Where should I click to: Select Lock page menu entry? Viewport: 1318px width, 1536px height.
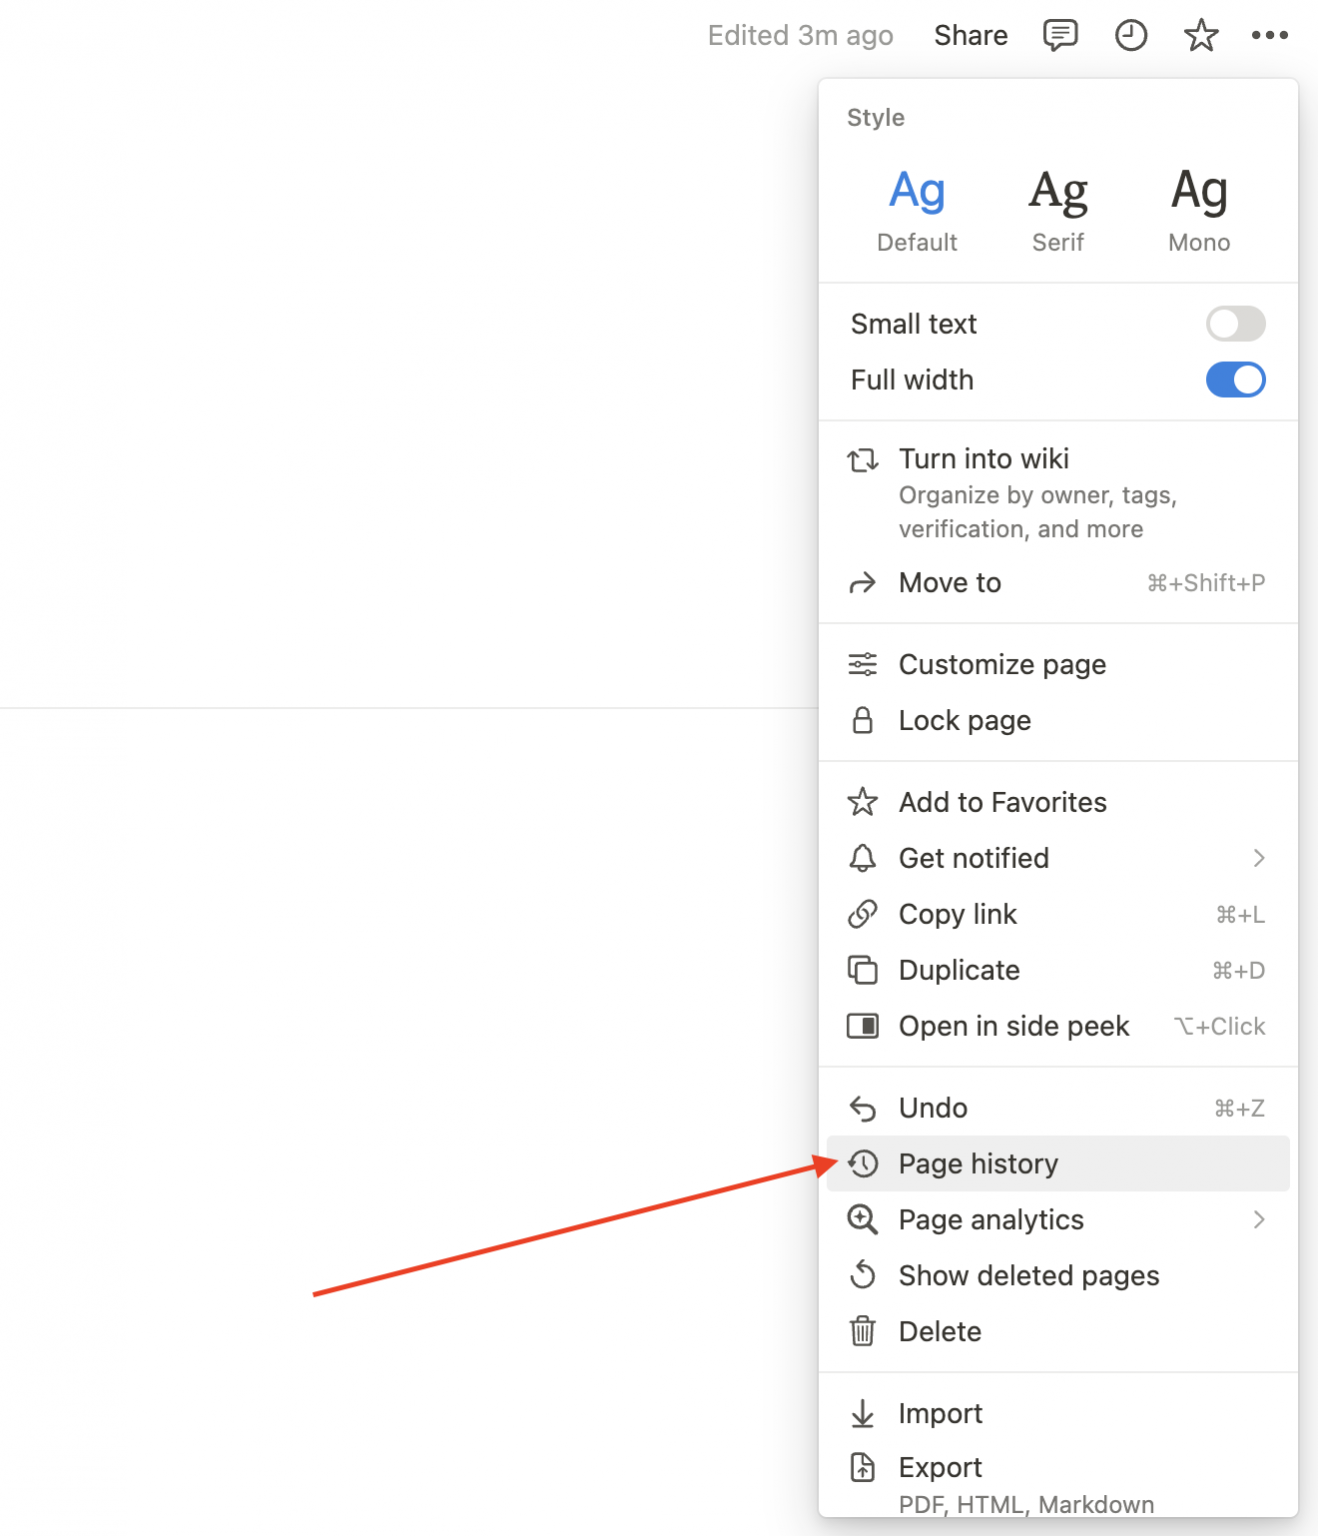click(x=1058, y=720)
